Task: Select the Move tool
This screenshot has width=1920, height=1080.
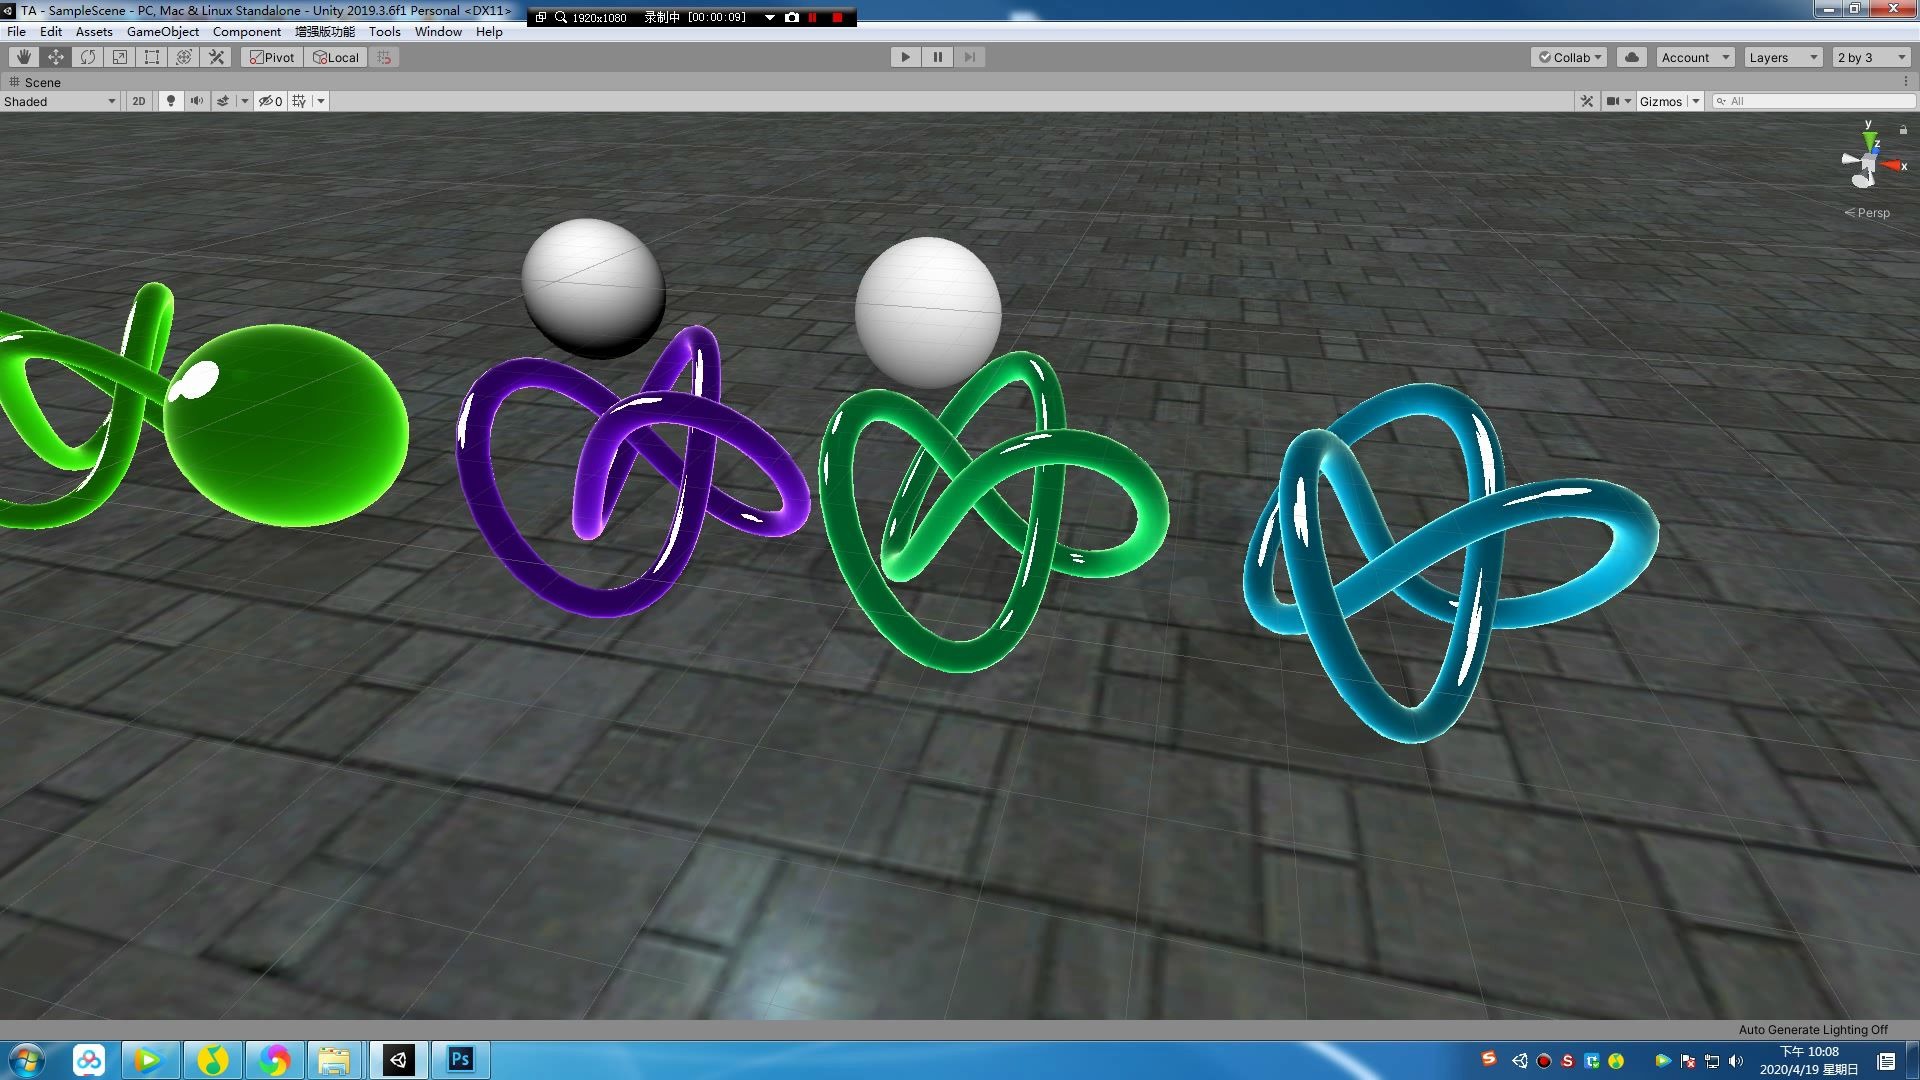Action: pyautogui.click(x=55, y=57)
